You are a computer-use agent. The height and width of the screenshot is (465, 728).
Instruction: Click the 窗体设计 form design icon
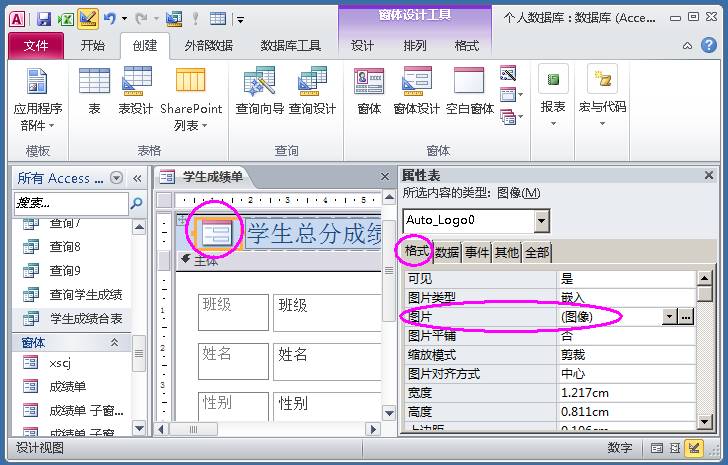[416, 90]
